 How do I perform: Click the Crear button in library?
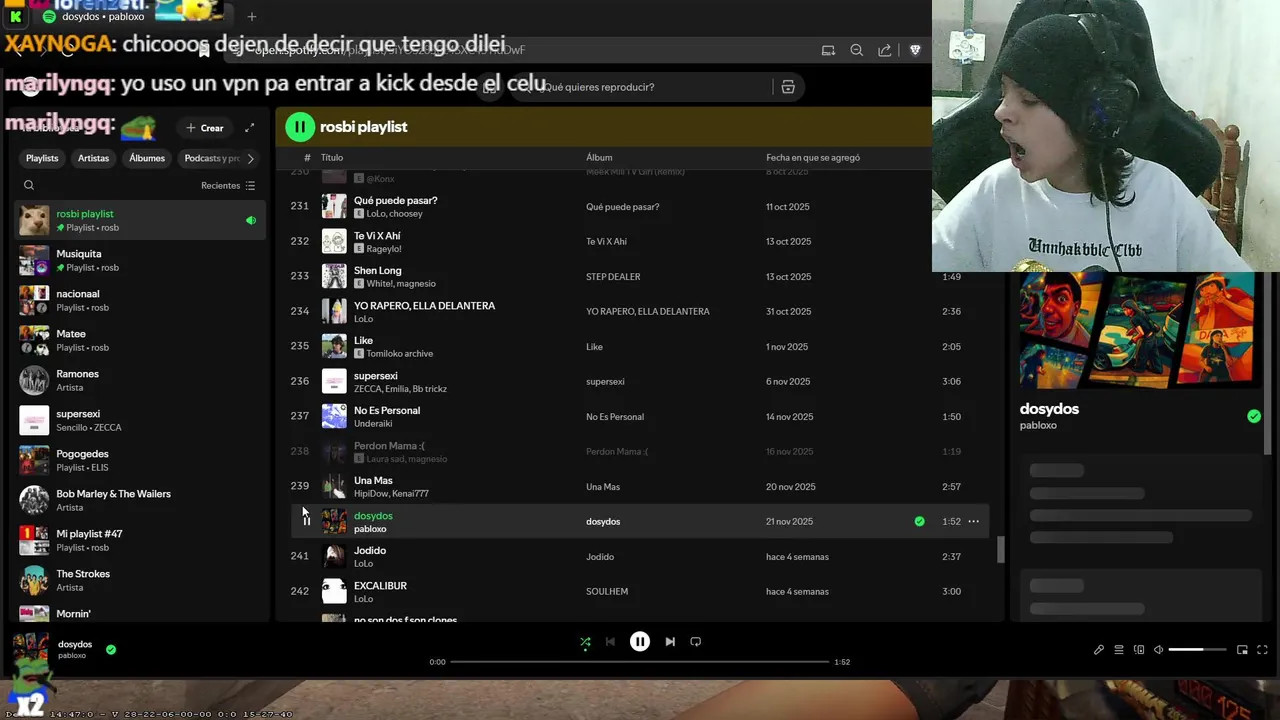coord(205,128)
